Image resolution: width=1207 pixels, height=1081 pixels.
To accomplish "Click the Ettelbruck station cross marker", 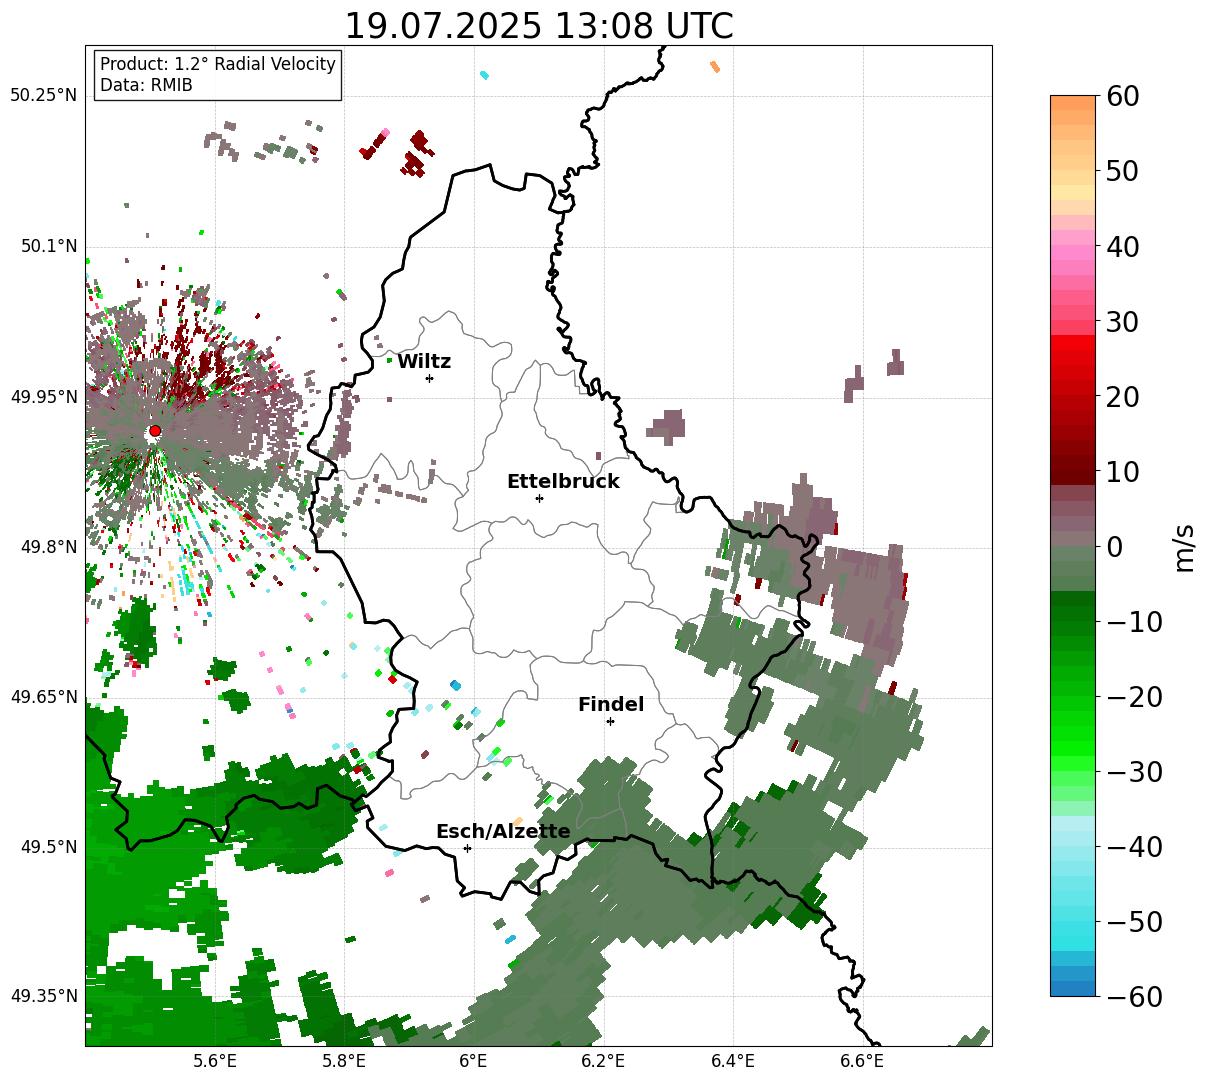I will click(540, 498).
